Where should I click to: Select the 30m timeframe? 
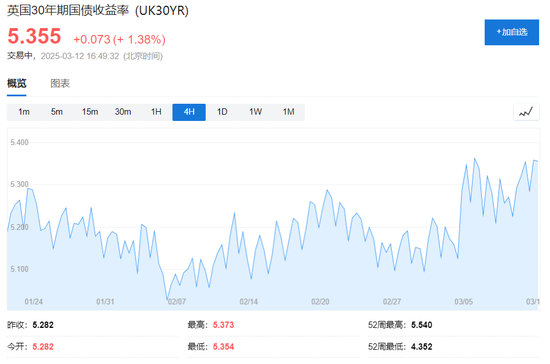pyautogui.click(x=123, y=112)
